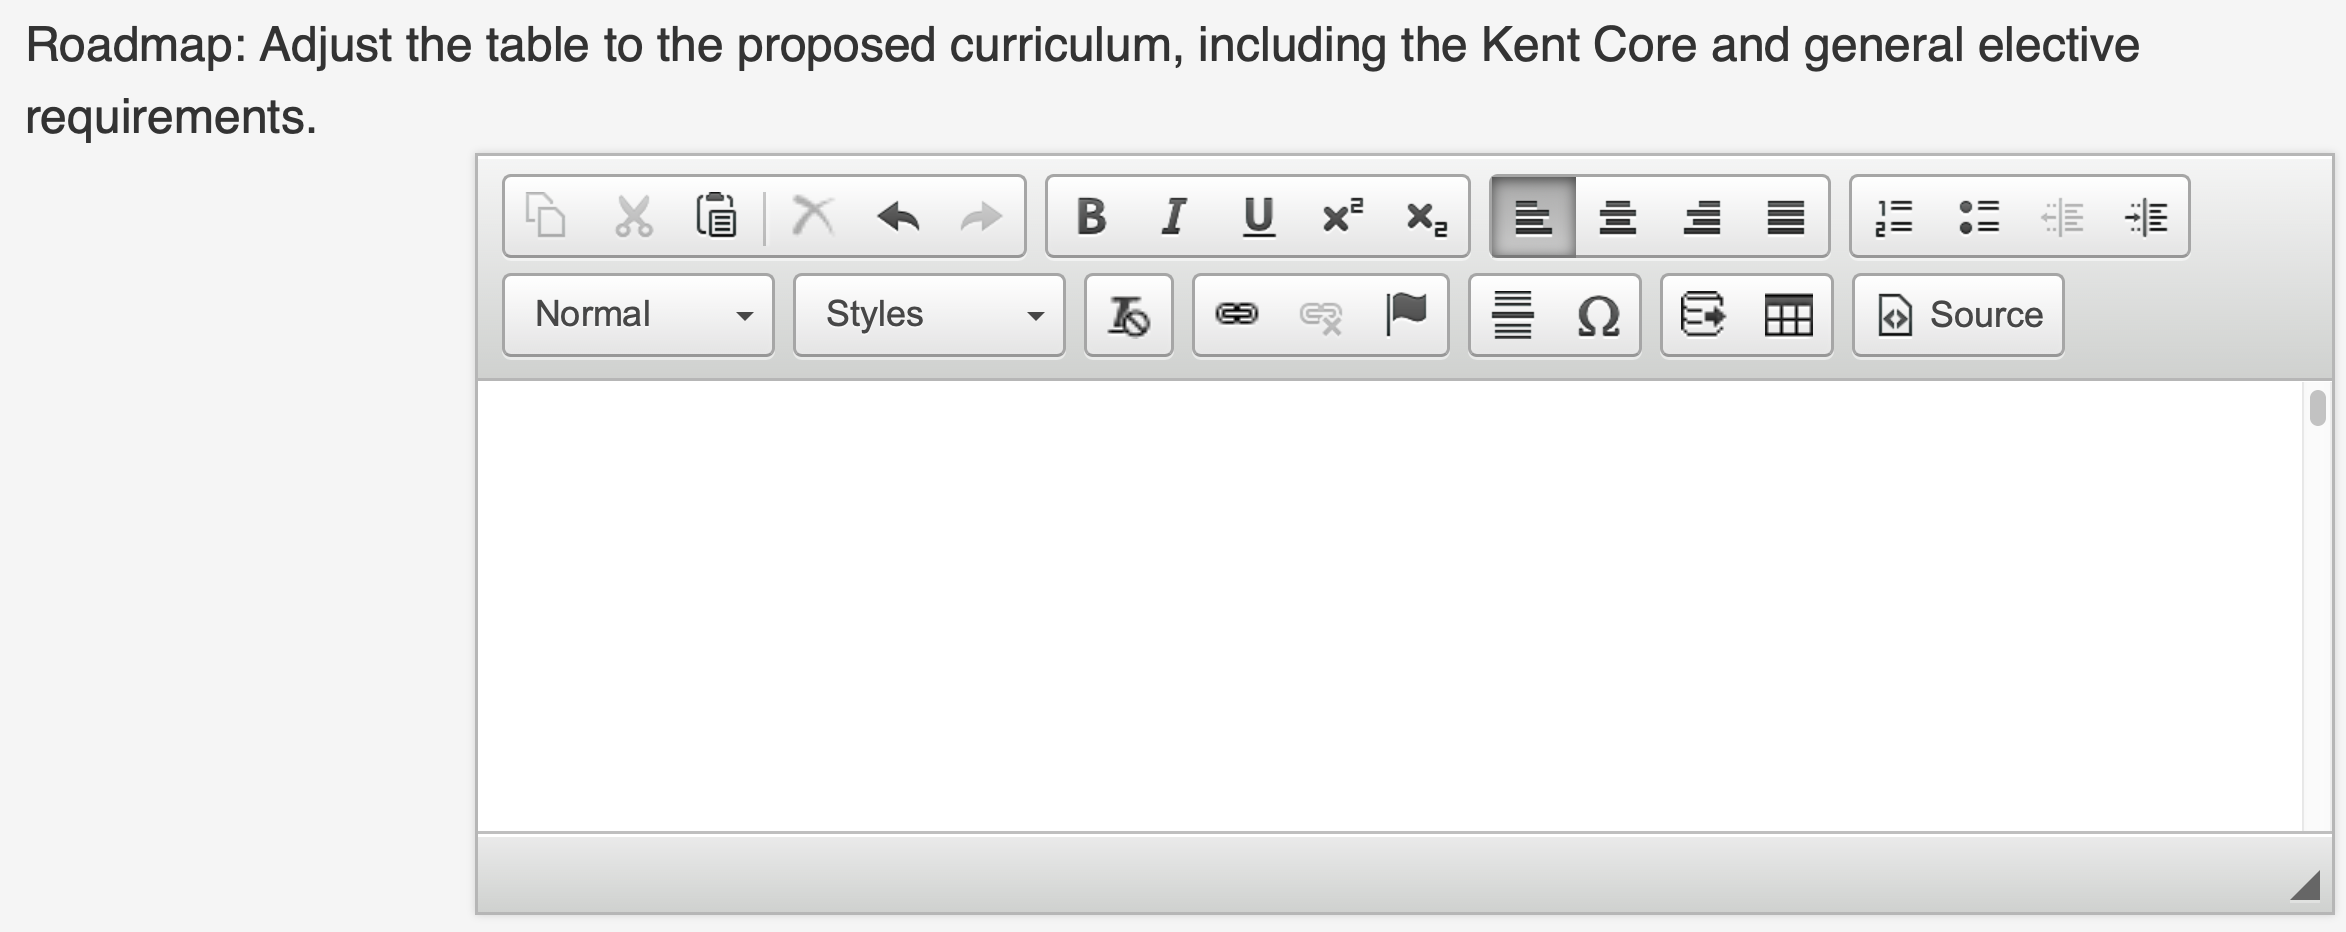Paste content from the clipboard
This screenshot has height=932, width=2346.
(716, 215)
